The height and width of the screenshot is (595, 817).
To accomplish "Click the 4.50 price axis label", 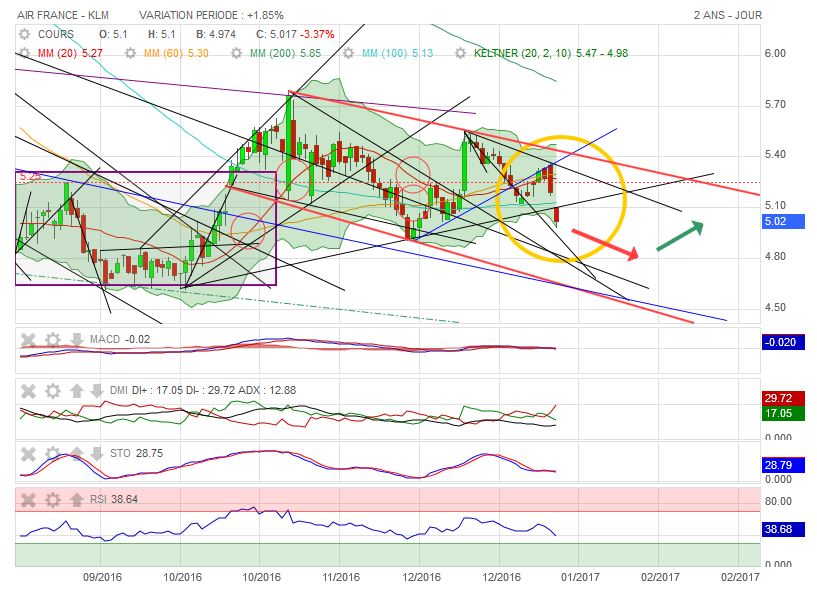I will pyautogui.click(x=775, y=307).
